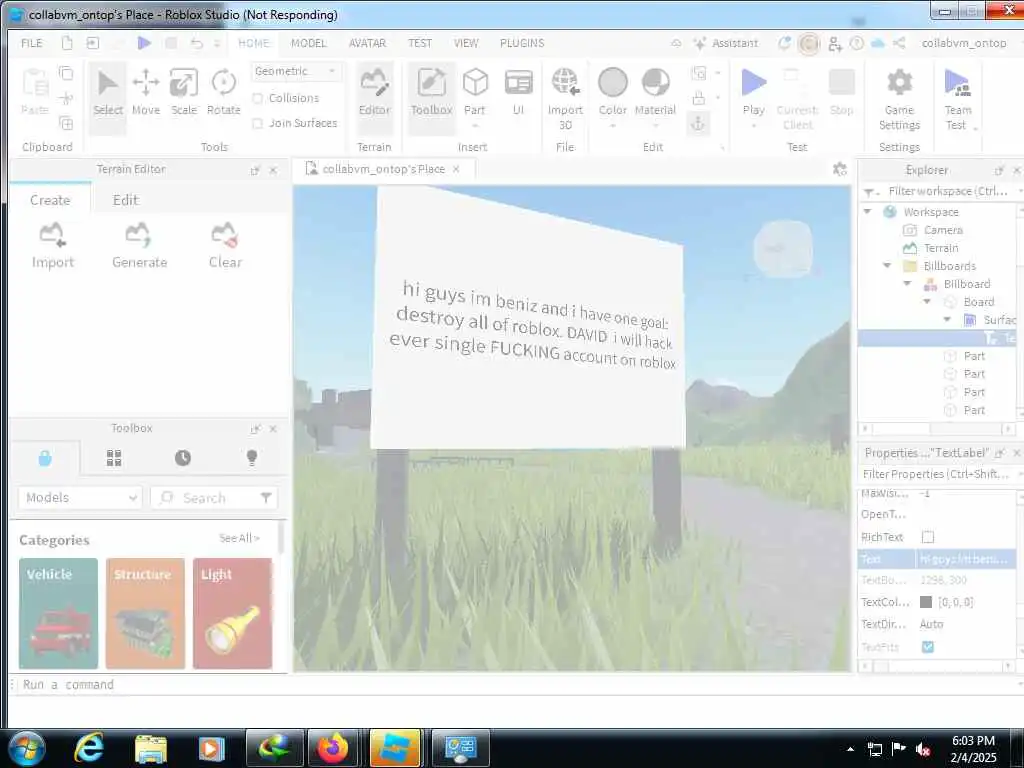Viewport: 1024px width, 768px height.
Task: Open the Geometric mode dropdown
Action: 296,71
